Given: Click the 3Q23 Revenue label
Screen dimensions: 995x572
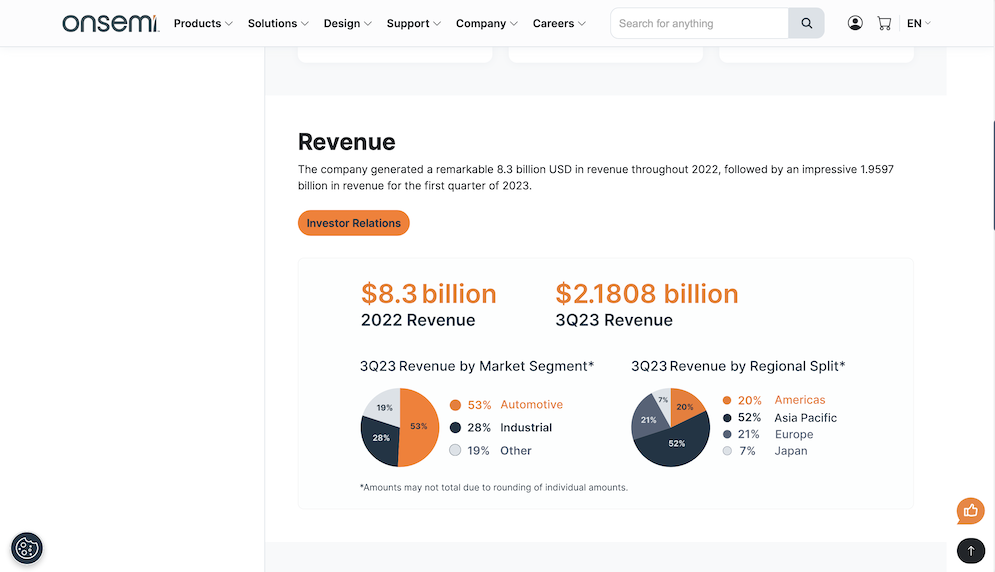Looking at the screenshot, I should tap(614, 320).
